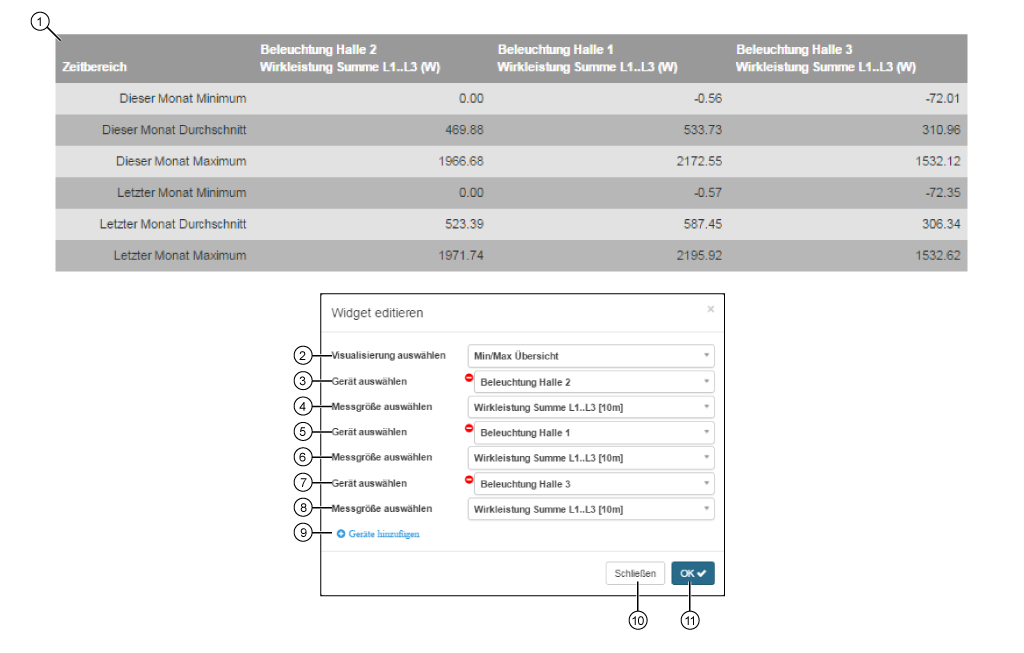
Task: Close the Widget editieren dialog with X
Action: pyautogui.click(x=710, y=310)
